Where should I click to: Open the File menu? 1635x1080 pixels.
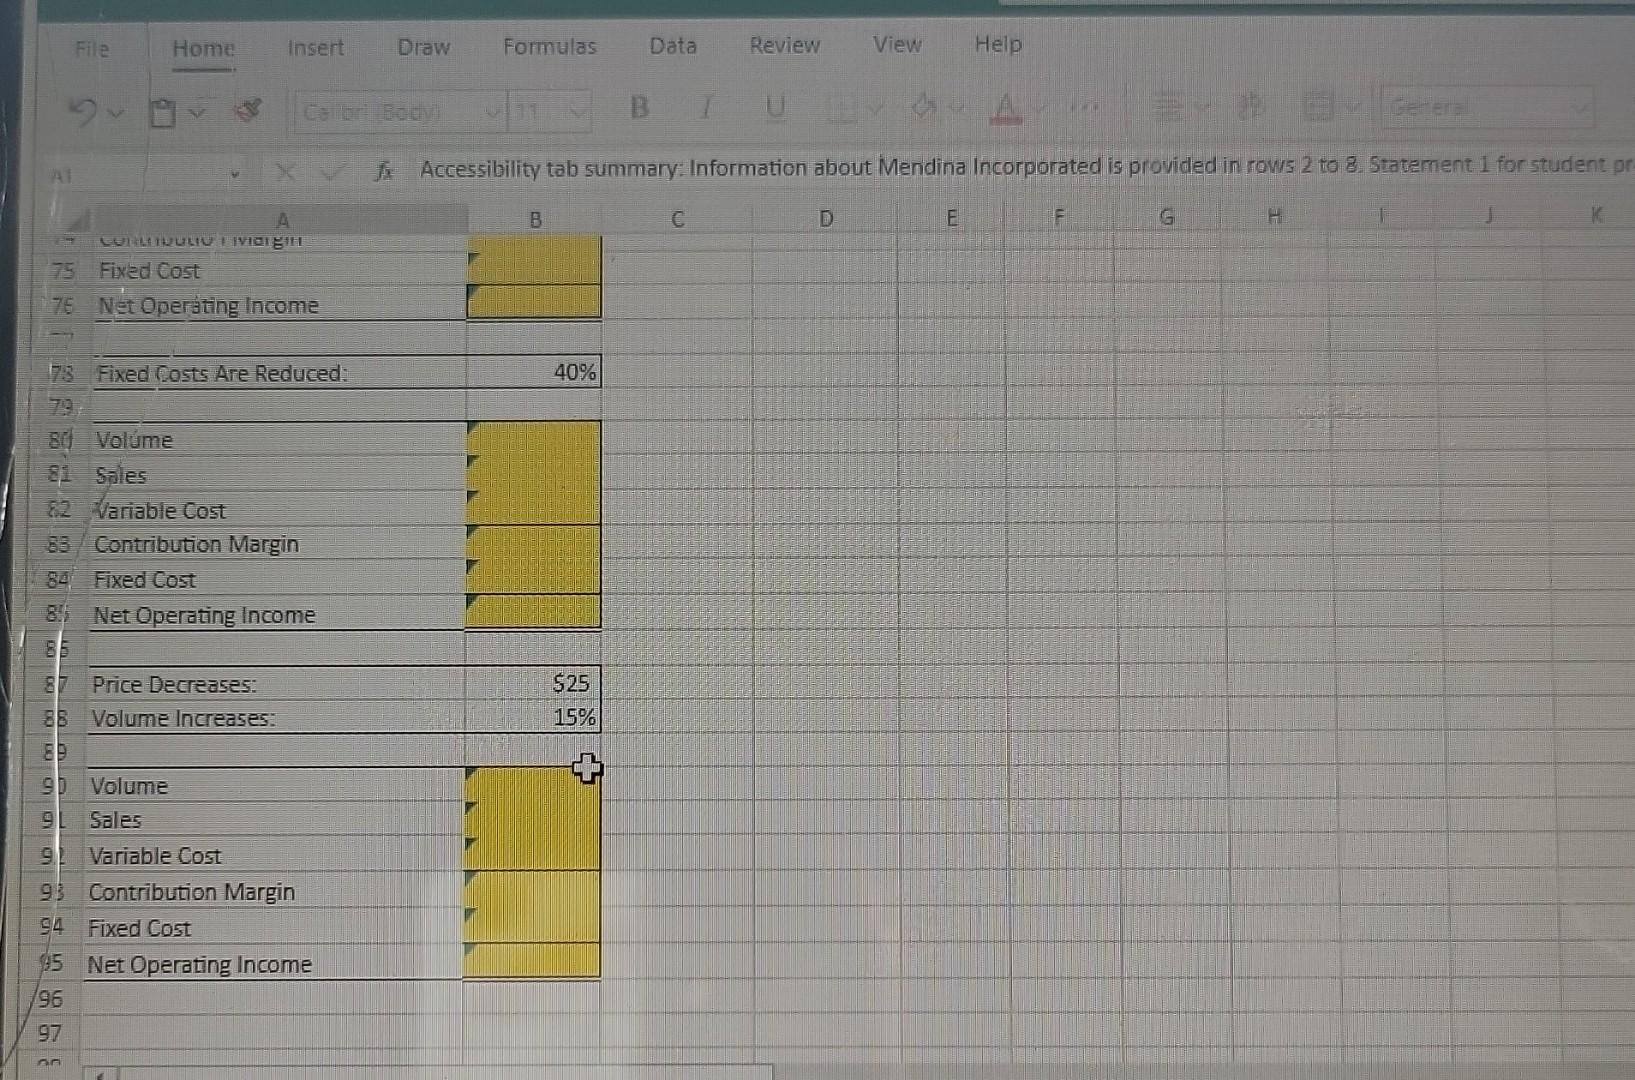click(92, 49)
